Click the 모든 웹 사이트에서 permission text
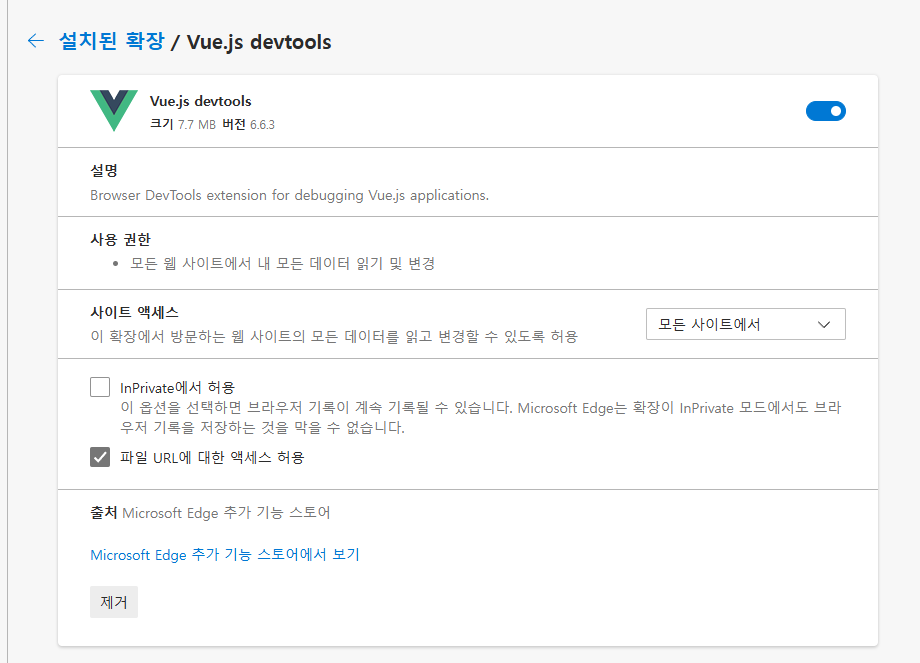The image size is (920, 663). (x=282, y=264)
